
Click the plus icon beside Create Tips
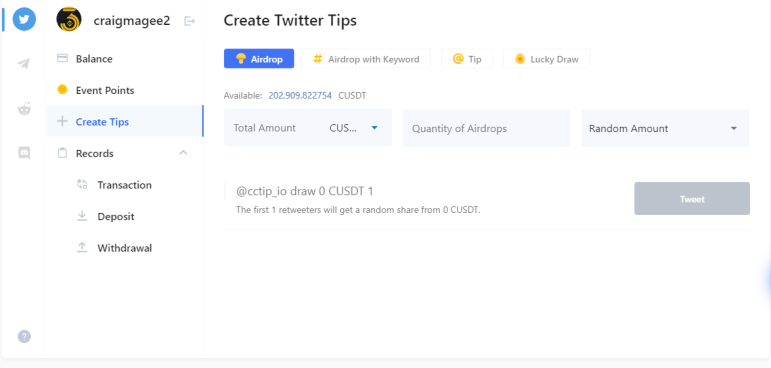coord(62,121)
